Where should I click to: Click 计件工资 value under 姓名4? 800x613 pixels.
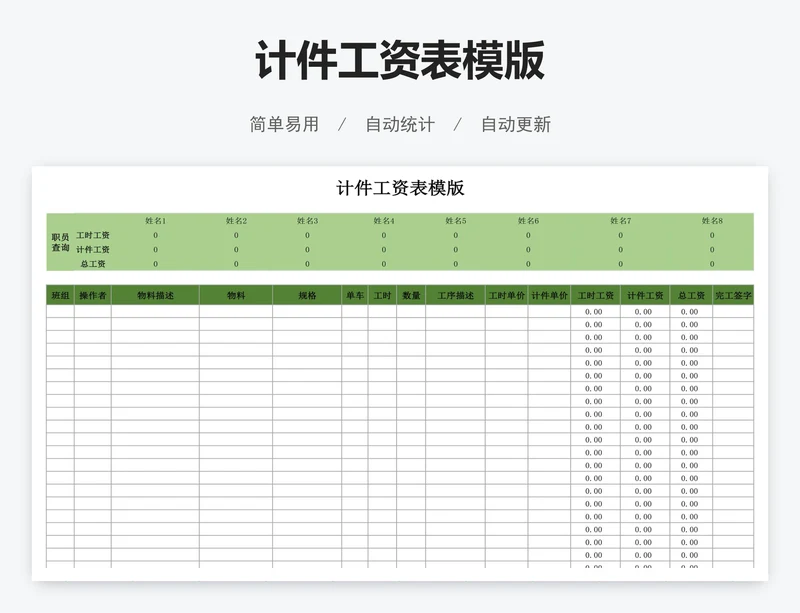pyautogui.click(x=384, y=250)
